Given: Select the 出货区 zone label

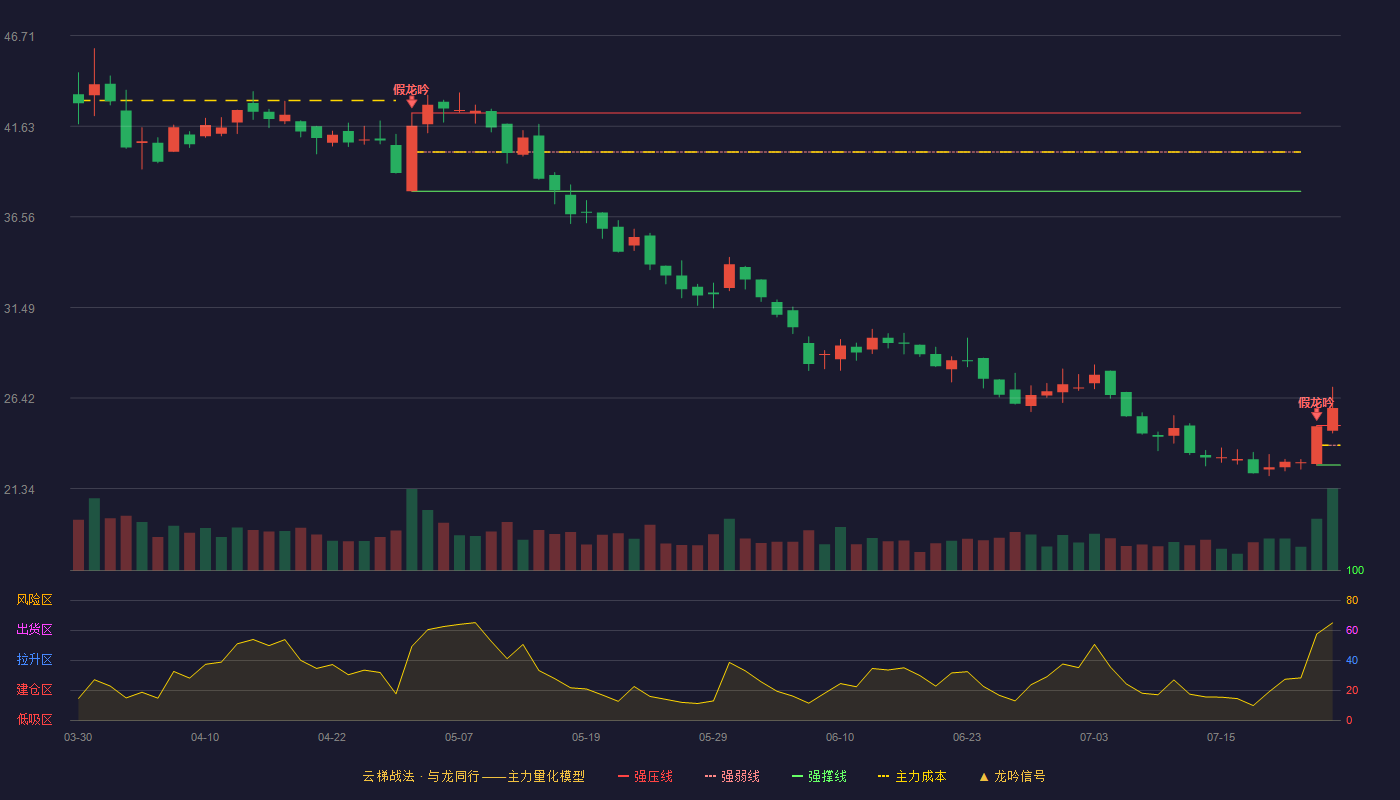Looking at the screenshot, I should 34,630.
